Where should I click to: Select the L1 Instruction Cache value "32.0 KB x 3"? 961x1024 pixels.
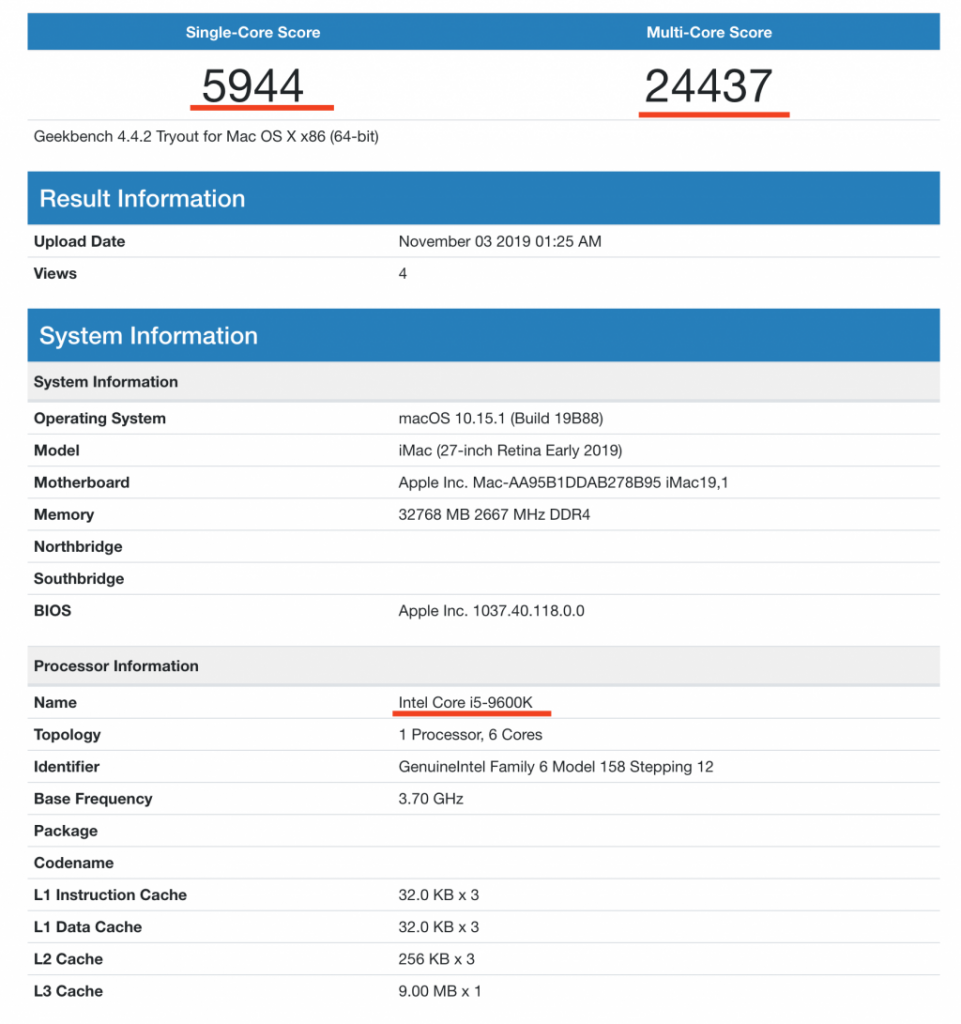tap(439, 895)
